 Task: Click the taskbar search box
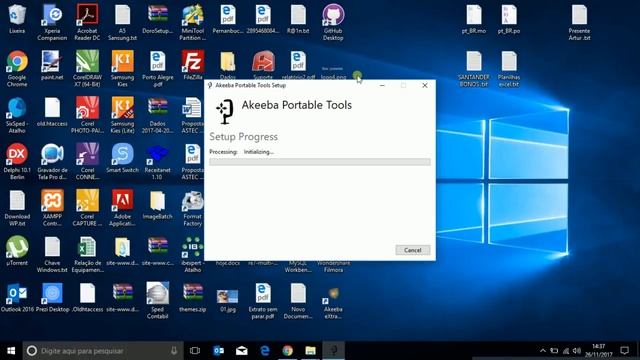(x=103, y=351)
